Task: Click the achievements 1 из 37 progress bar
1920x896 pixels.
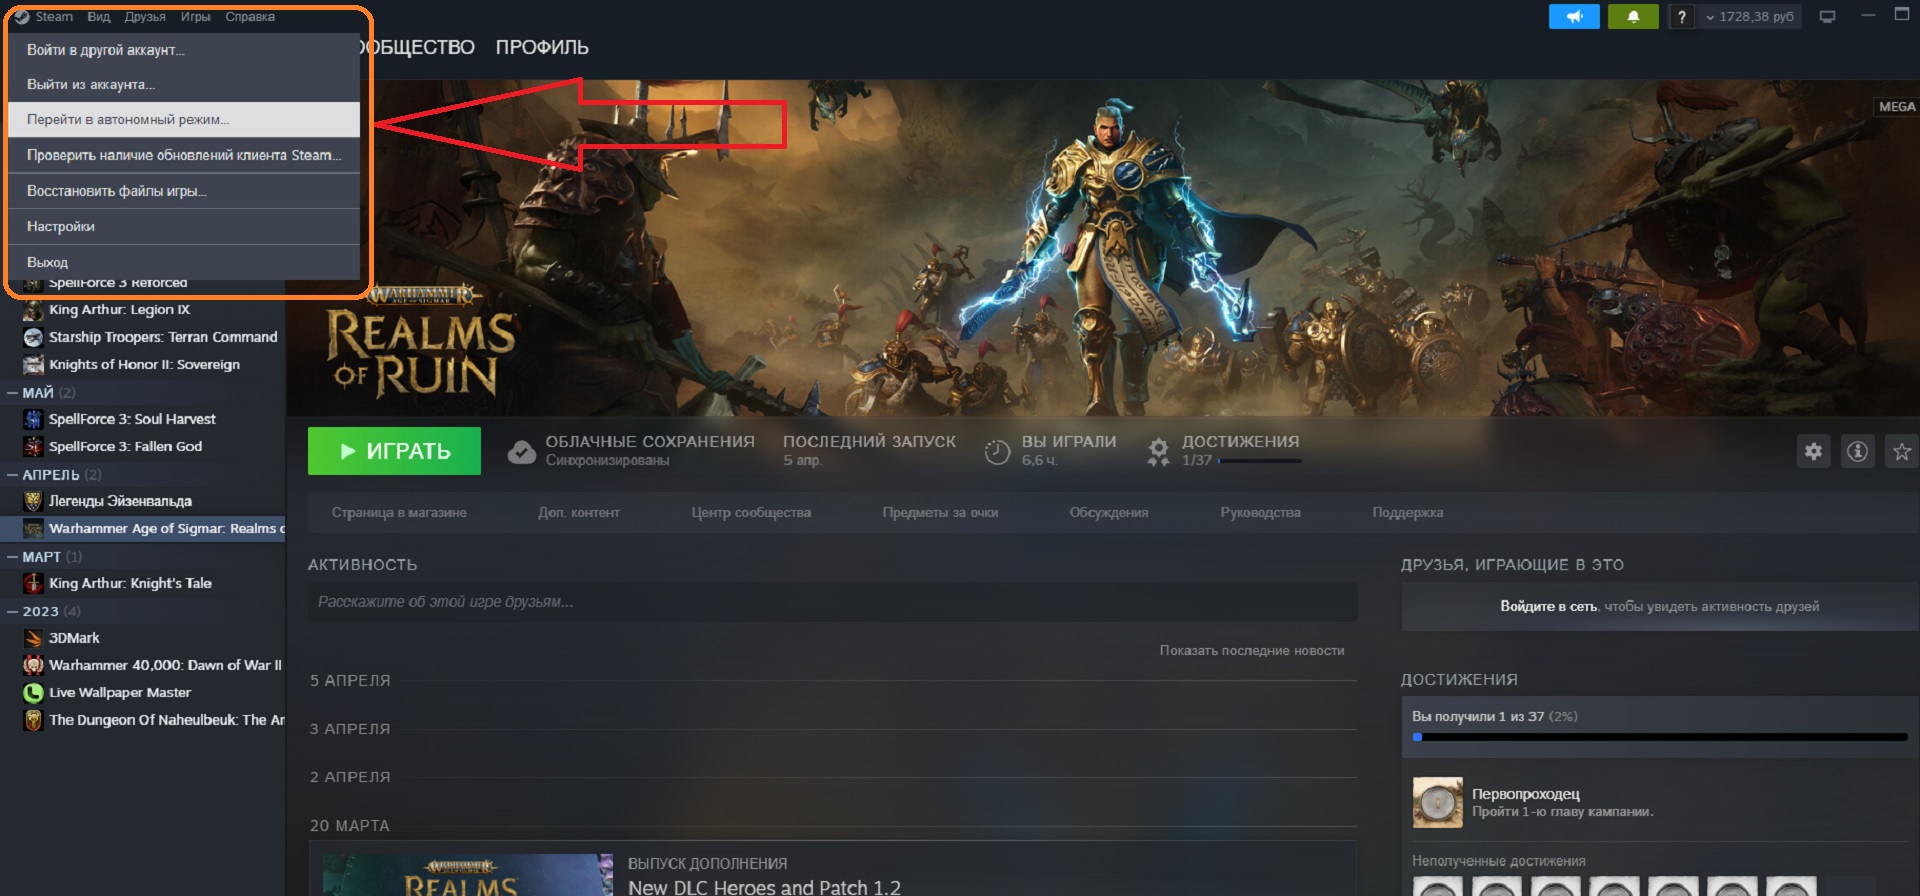Action: [x=1660, y=737]
